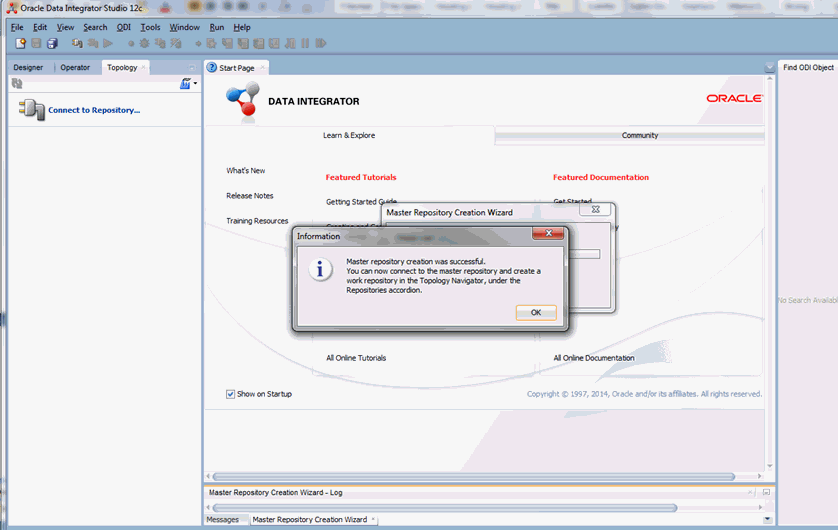Open the Edit menu

(x=40, y=27)
